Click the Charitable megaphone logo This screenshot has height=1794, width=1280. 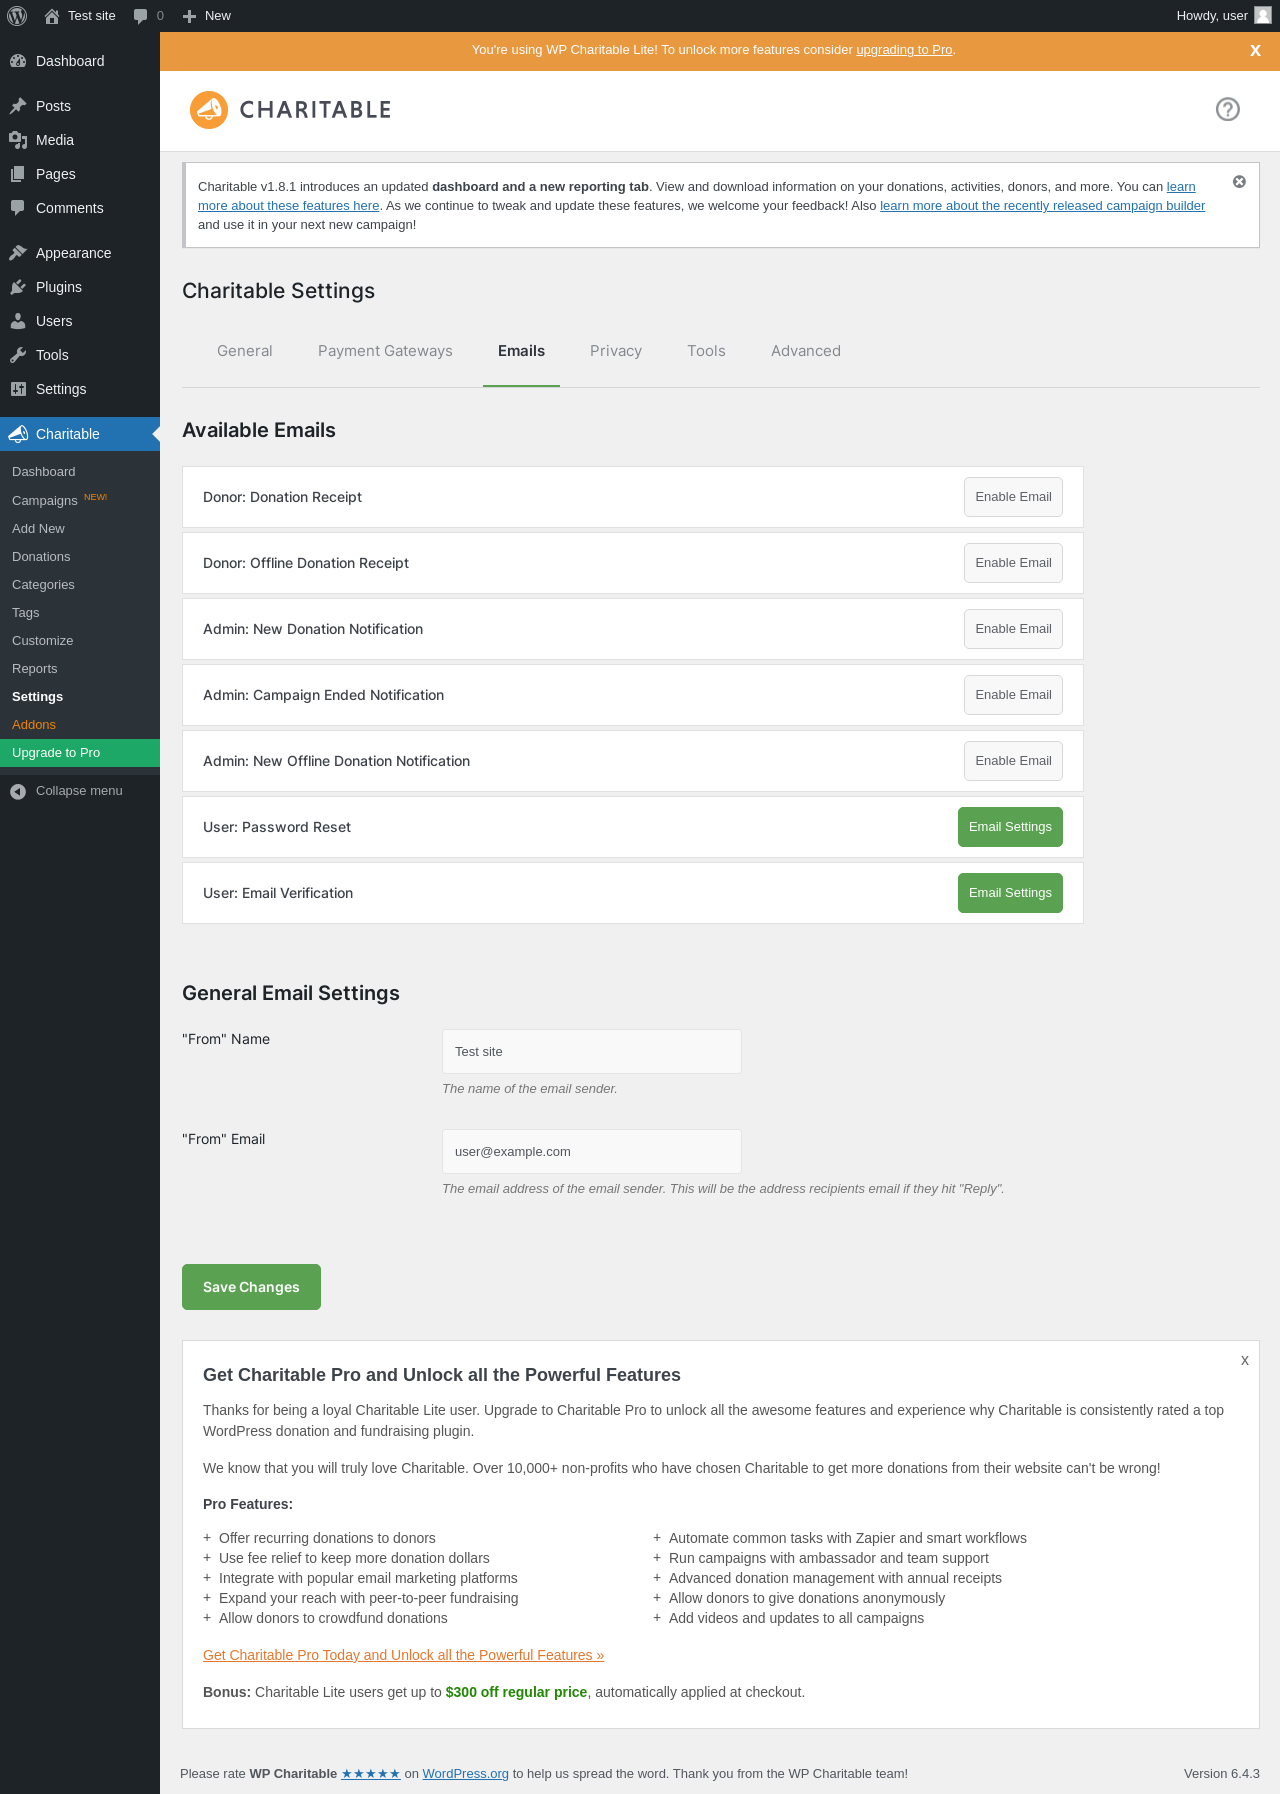click(209, 110)
